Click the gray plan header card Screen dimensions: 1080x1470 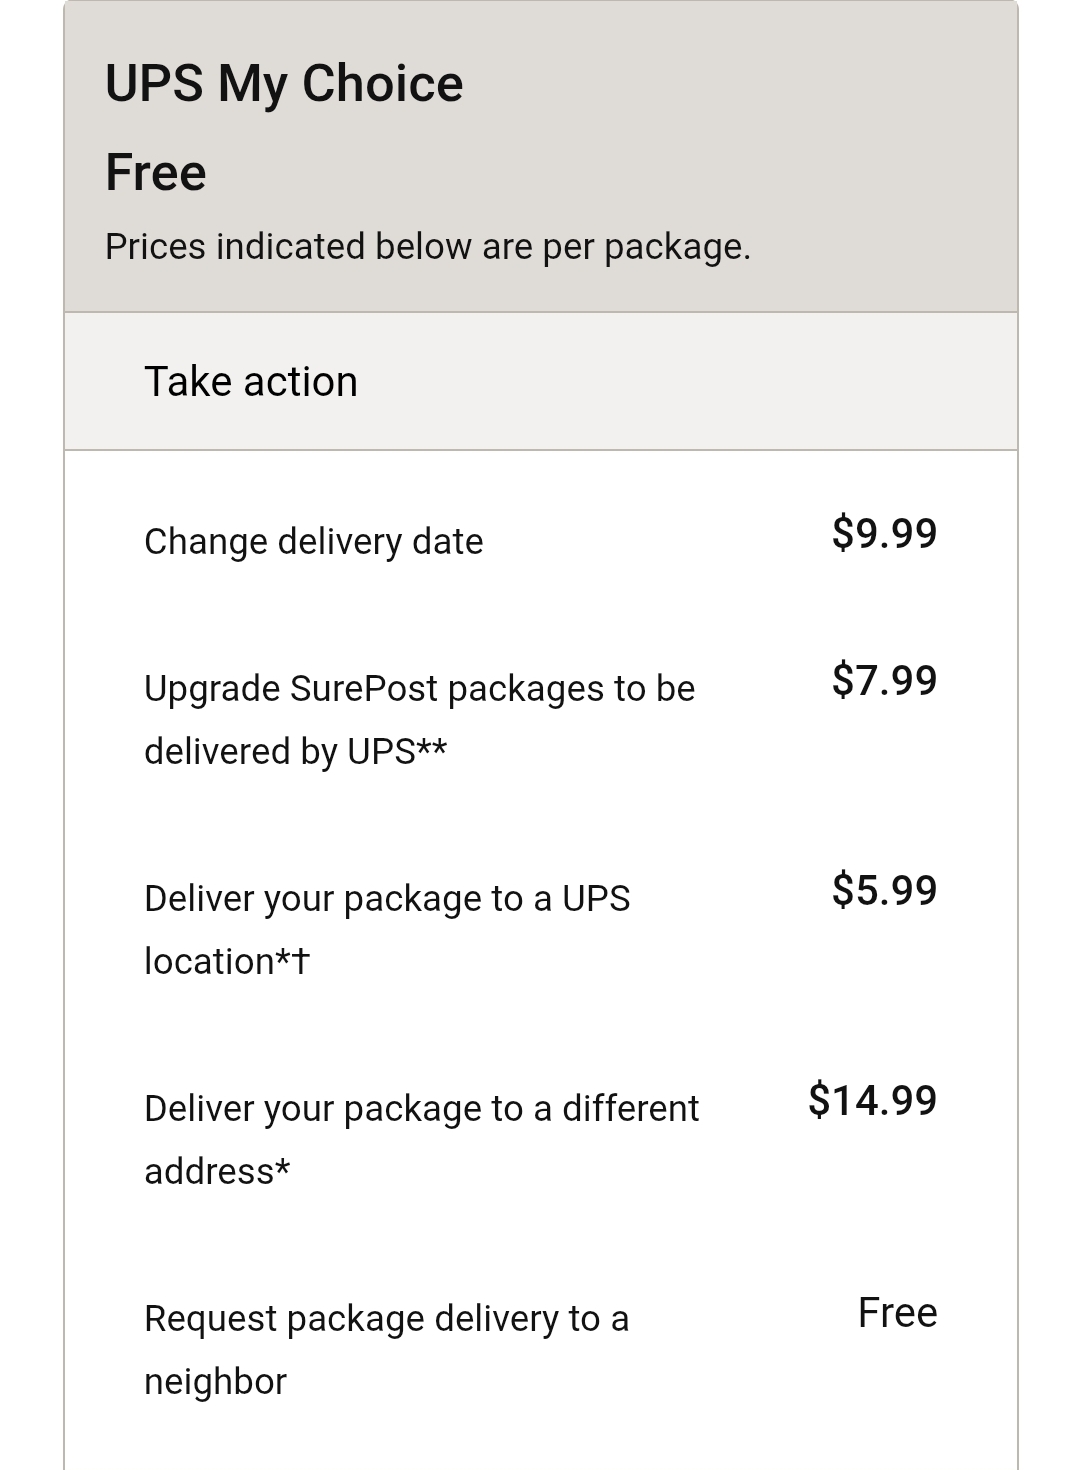[x=541, y=157]
